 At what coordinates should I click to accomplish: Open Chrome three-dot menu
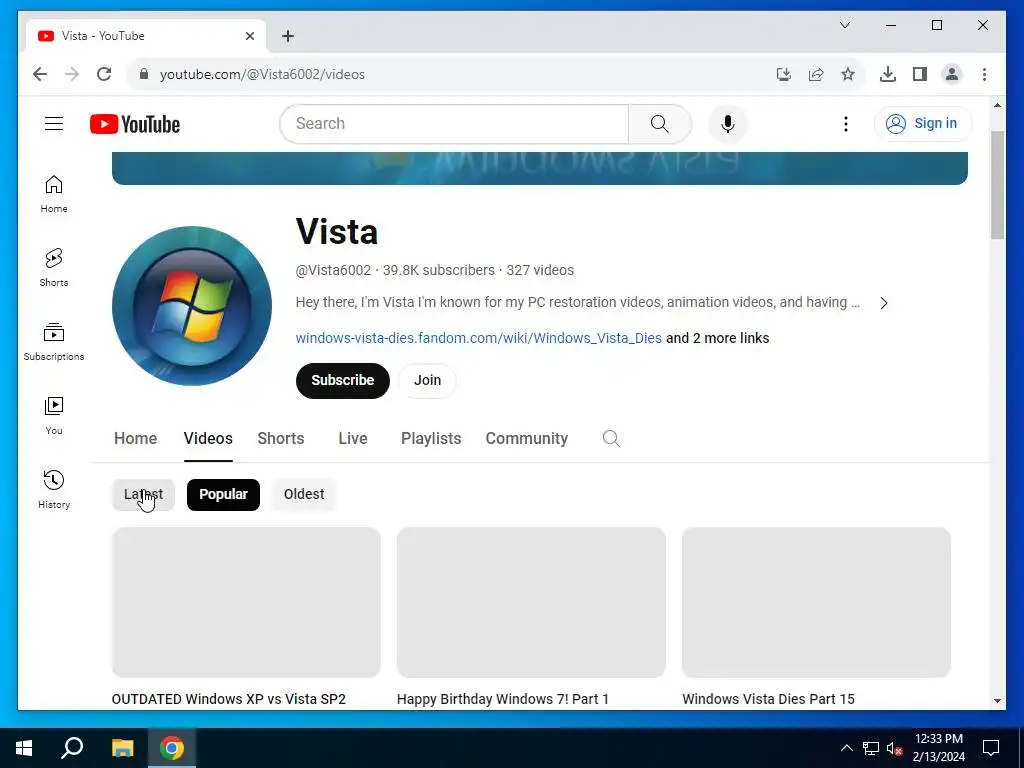click(984, 74)
